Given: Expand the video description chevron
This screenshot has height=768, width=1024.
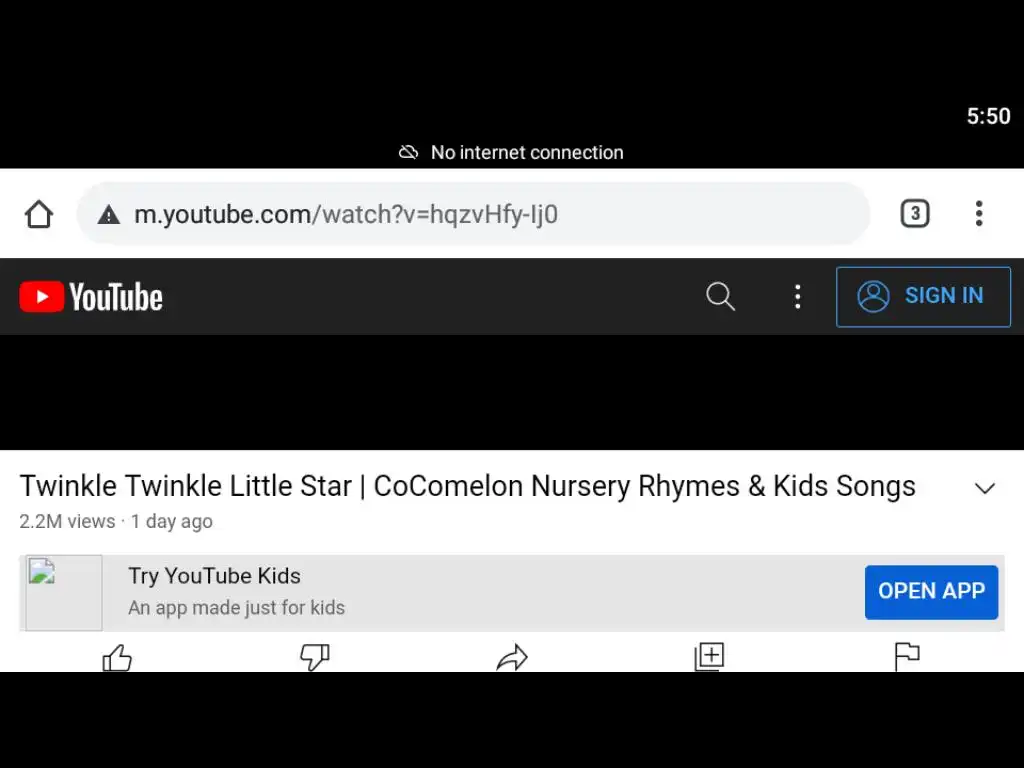Looking at the screenshot, I should (985, 488).
